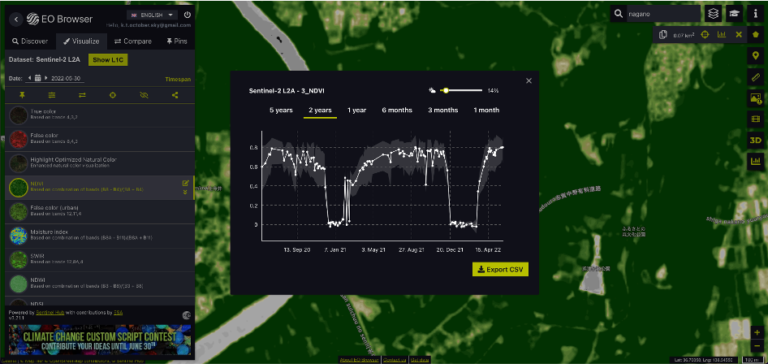Image resolution: width=768 pixels, height=364 pixels.
Task: Select the 1 year chart range
Action: (x=357, y=110)
